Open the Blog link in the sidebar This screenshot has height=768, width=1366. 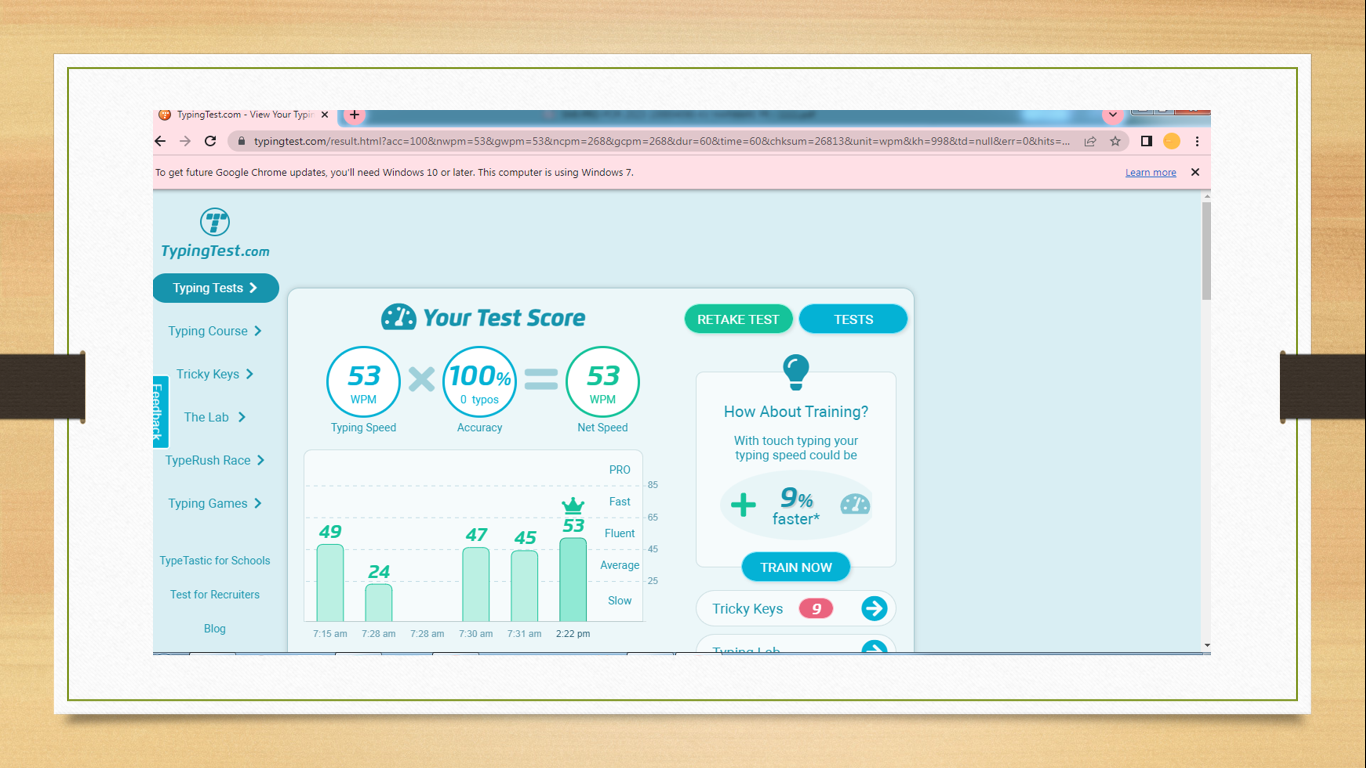click(x=215, y=628)
